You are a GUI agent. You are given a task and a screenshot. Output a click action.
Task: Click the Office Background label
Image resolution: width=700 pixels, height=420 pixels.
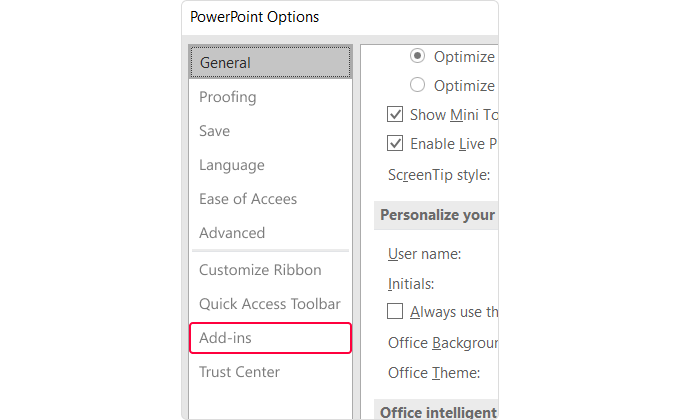coord(442,343)
